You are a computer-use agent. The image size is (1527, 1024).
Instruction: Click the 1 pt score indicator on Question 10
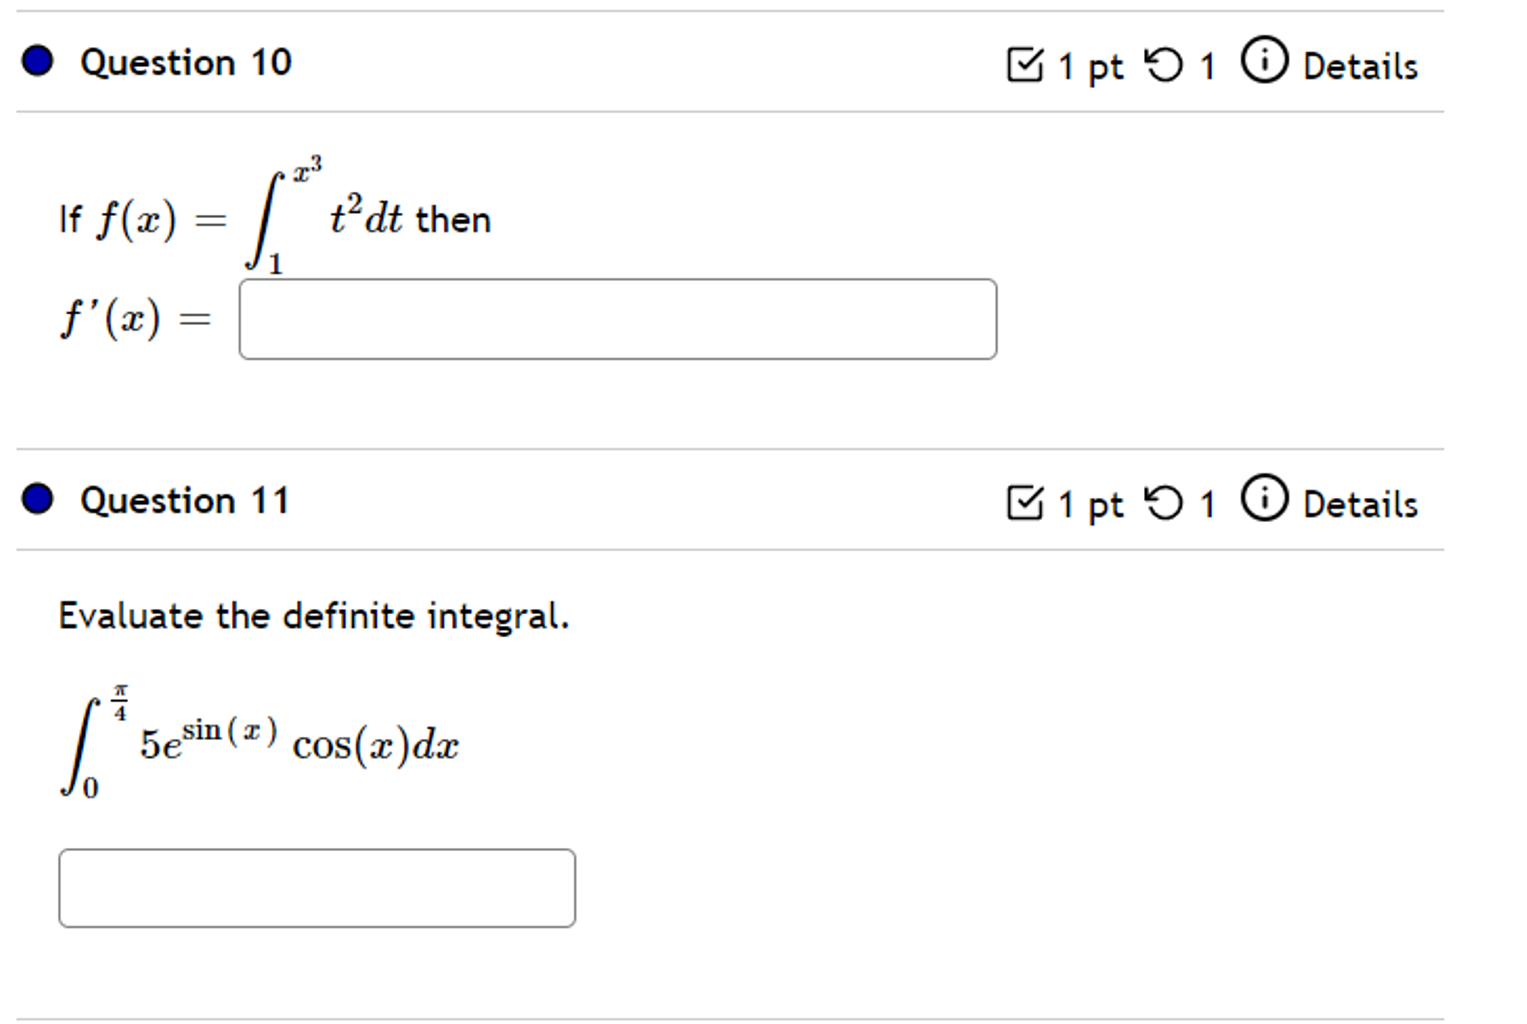click(x=1092, y=65)
